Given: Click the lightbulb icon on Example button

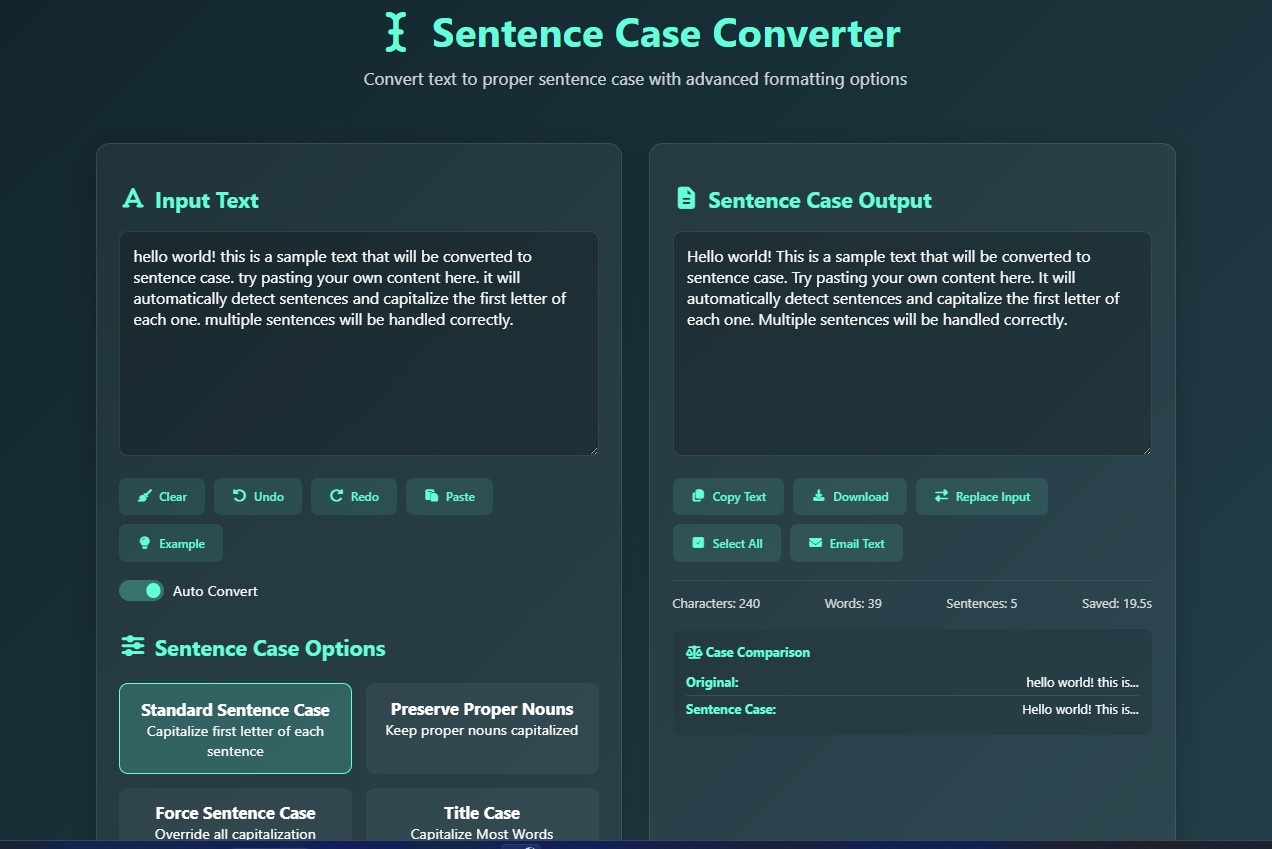Looking at the screenshot, I should (147, 543).
